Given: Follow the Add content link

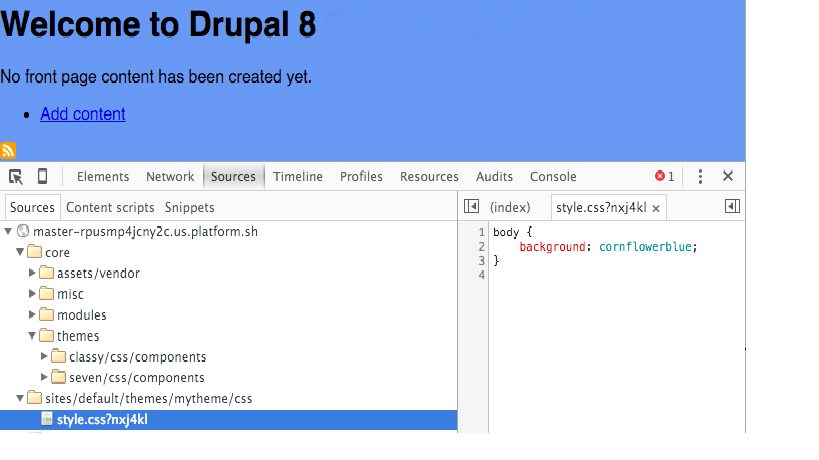Looking at the screenshot, I should click(83, 114).
